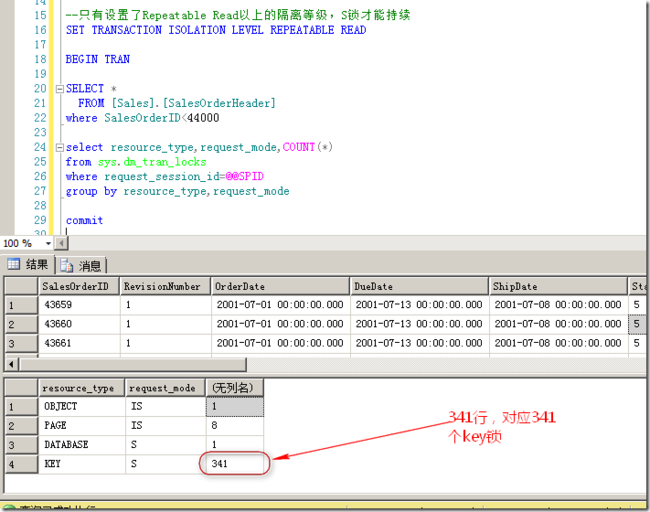Click SET TRANSACTION ISOLATION LEVEL line
650x512 pixels.
point(216,30)
